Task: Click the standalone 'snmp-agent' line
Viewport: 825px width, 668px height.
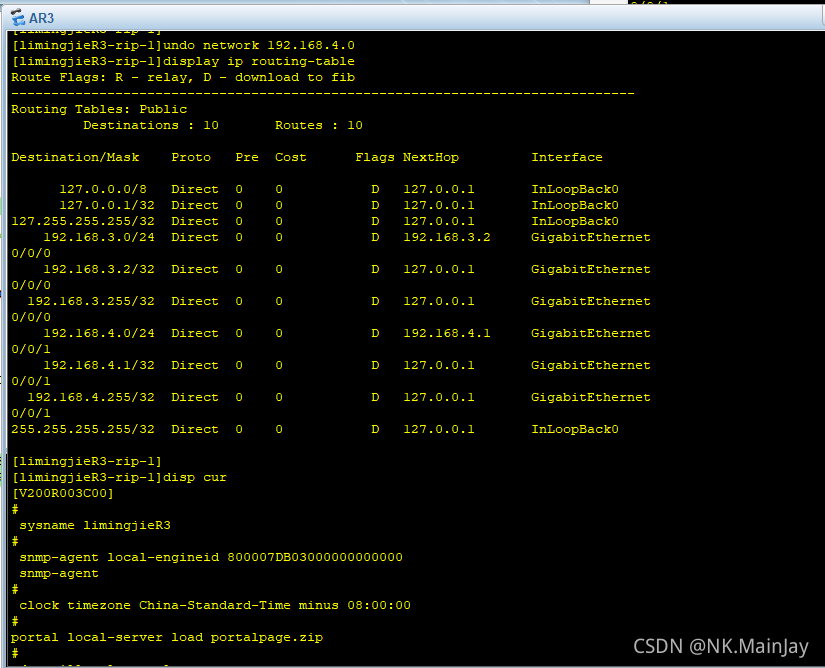Action: [59, 573]
